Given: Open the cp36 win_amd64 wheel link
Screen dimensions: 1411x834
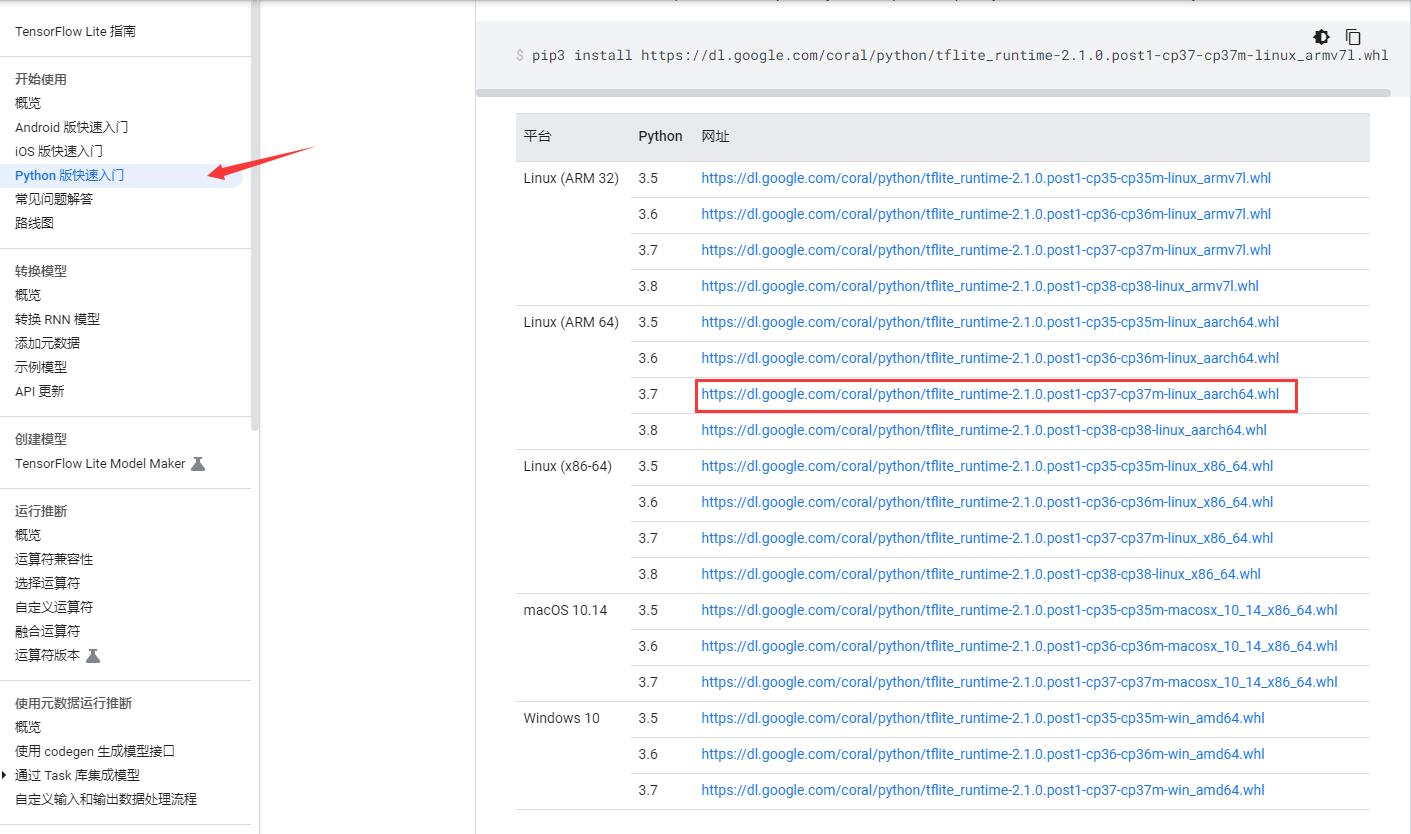Looking at the screenshot, I should 983,754.
